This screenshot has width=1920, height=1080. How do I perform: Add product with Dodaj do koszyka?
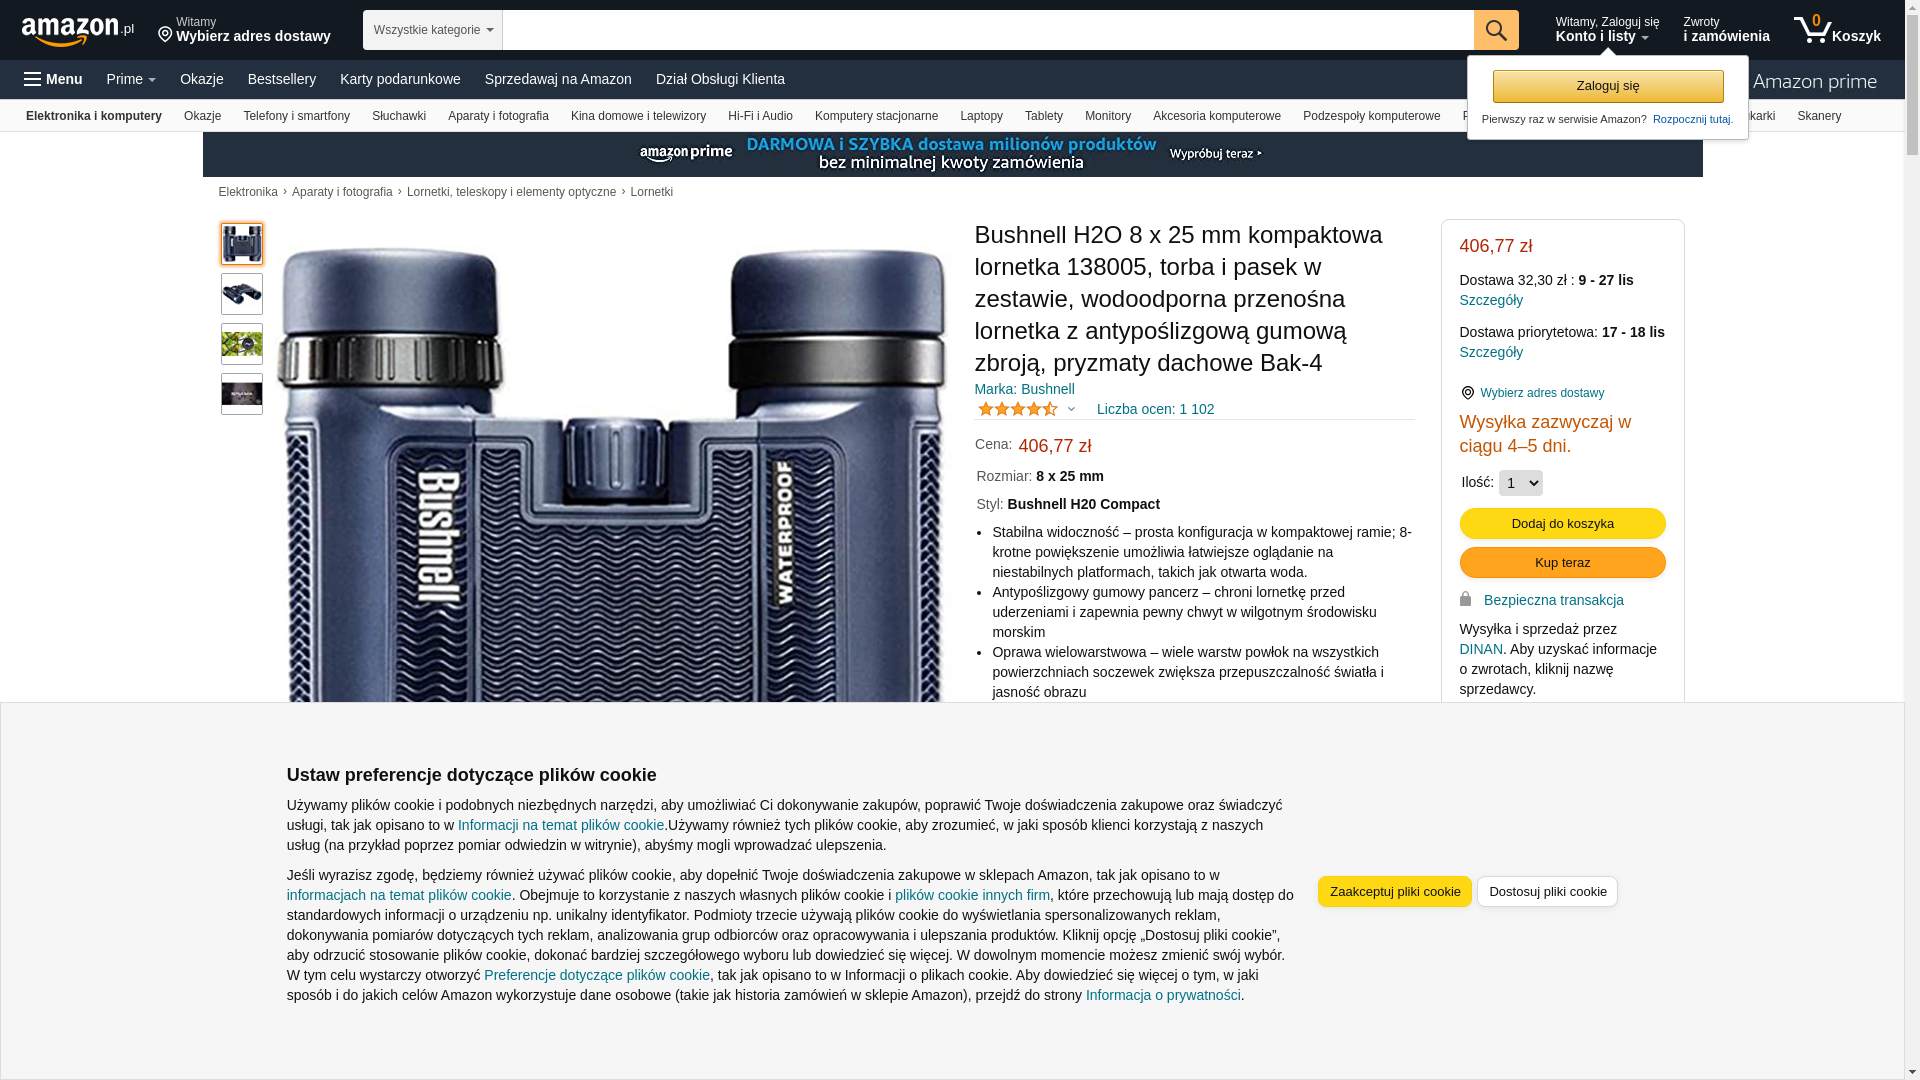pos(1562,524)
